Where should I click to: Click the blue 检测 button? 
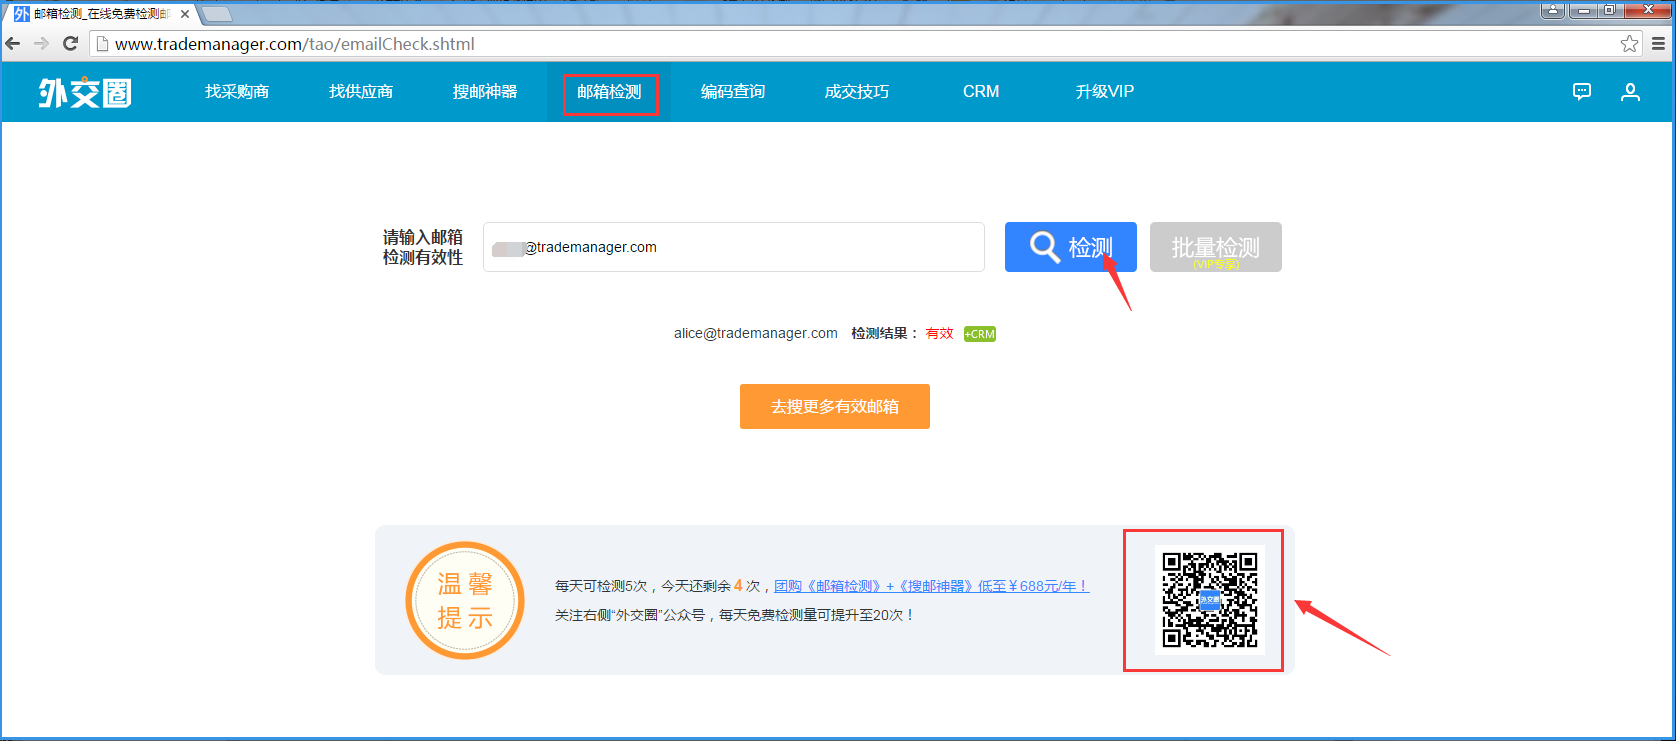(1070, 247)
